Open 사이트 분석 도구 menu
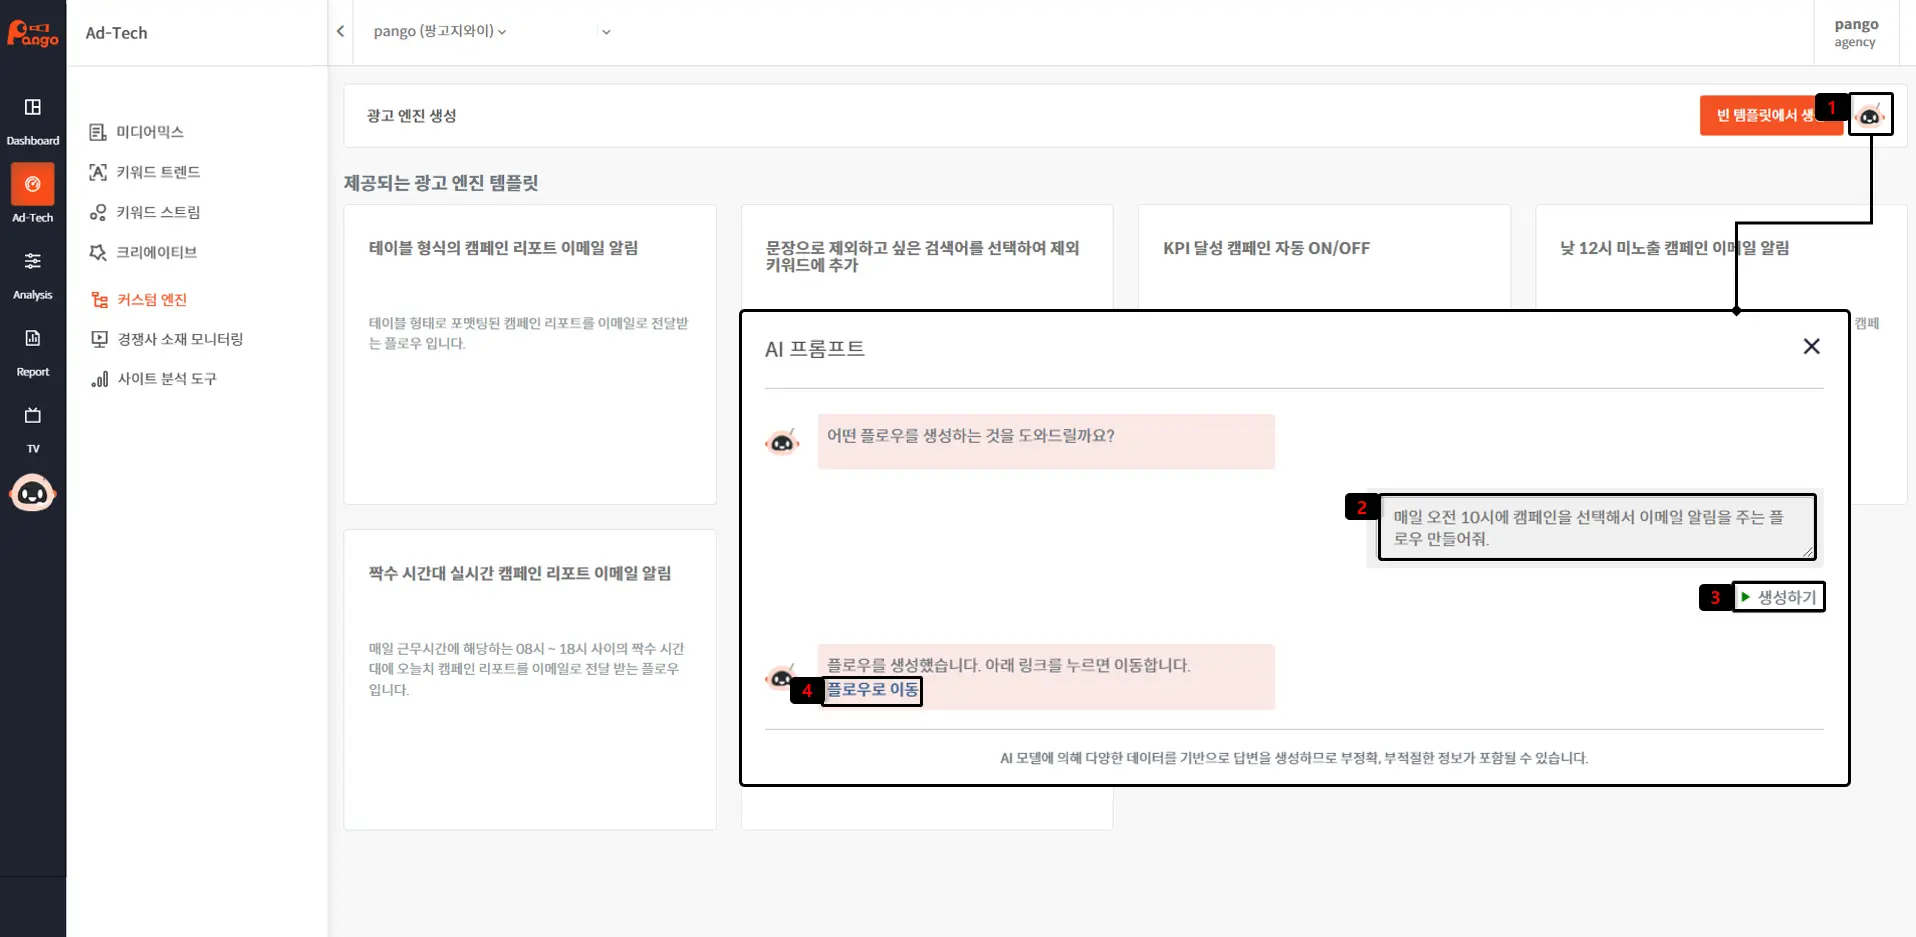 click(x=166, y=379)
